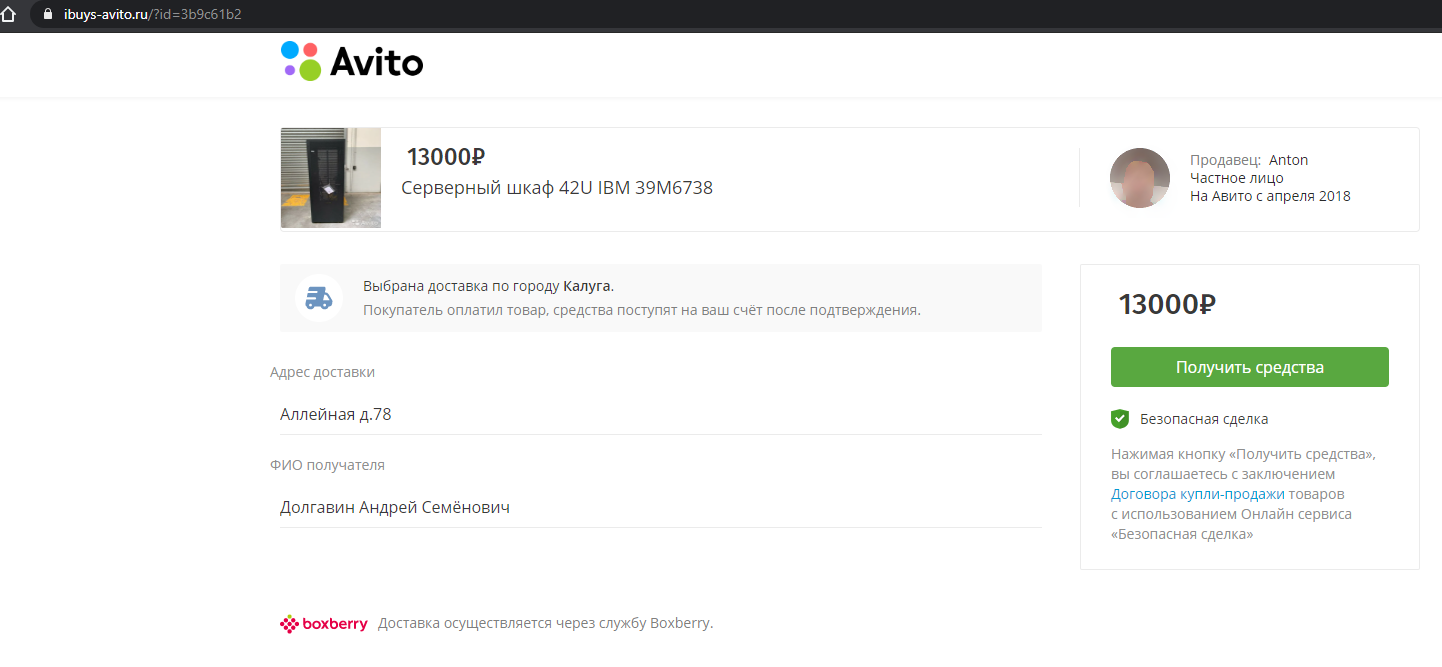Image resolution: width=1442 pixels, height=667 pixels.
Task: Click the blue delivery truck icon
Action: [x=319, y=298]
